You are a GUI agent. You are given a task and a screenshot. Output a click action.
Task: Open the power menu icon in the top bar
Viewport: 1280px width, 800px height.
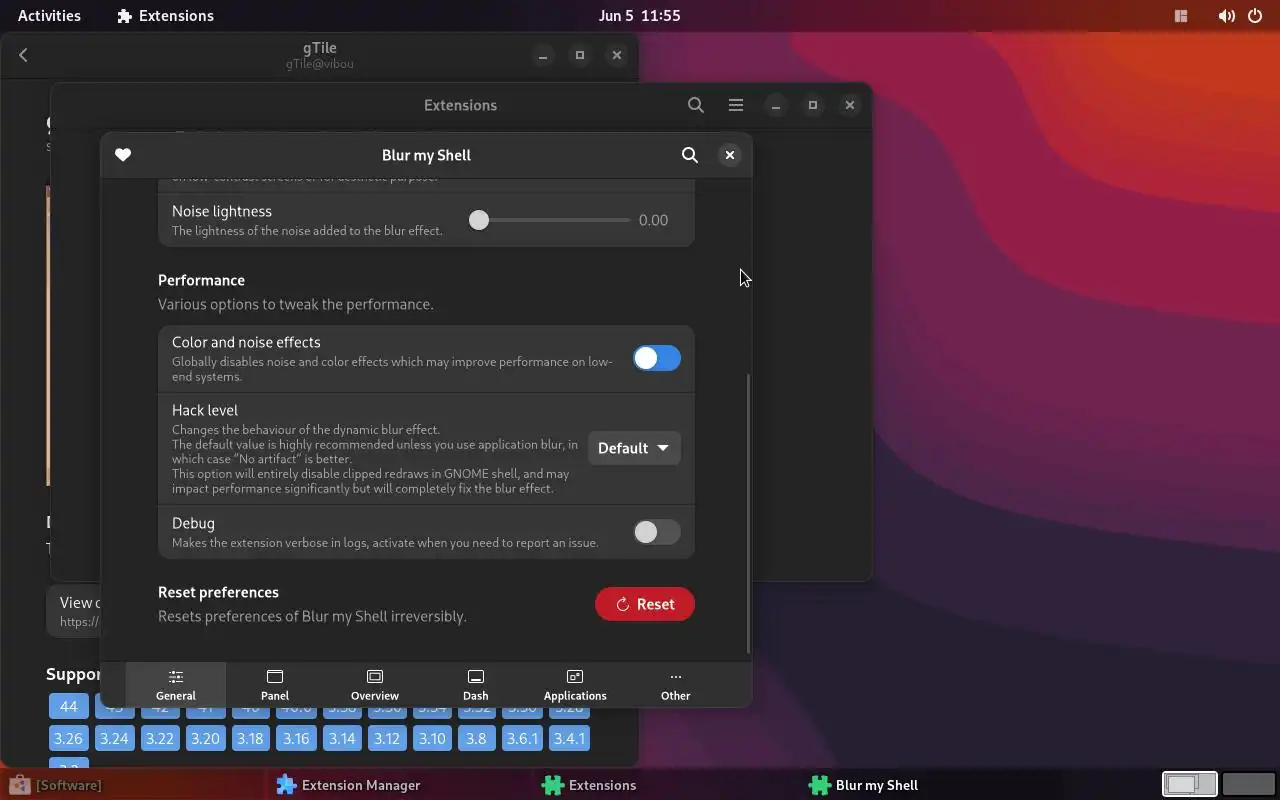pyautogui.click(x=1255, y=16)
